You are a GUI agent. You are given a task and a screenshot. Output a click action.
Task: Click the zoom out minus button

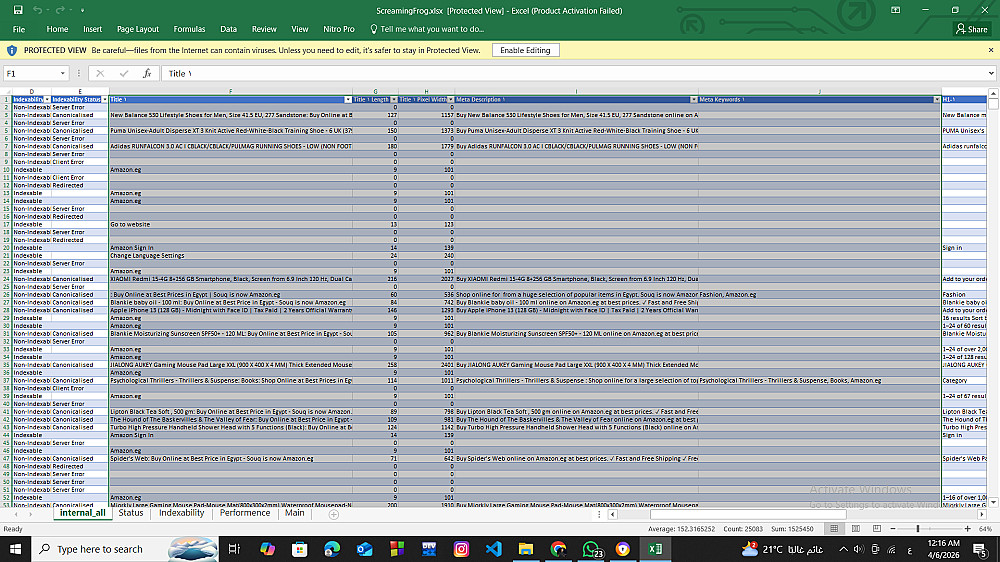click(893, 529)
